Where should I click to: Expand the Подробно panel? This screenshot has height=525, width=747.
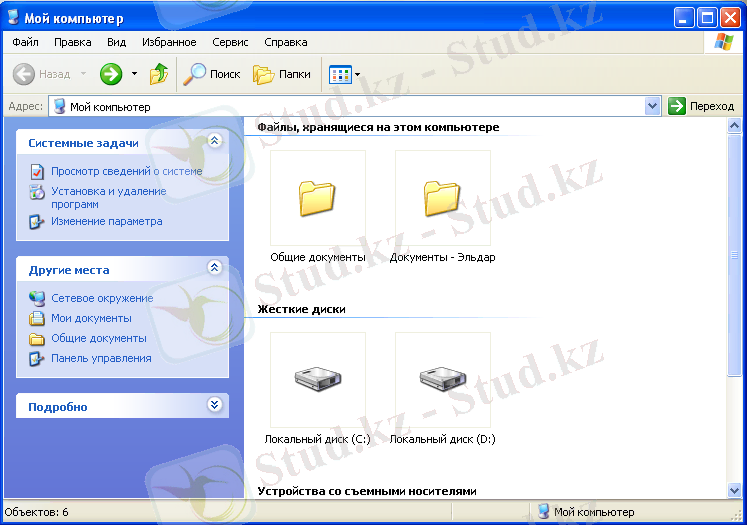pos(213,405)
